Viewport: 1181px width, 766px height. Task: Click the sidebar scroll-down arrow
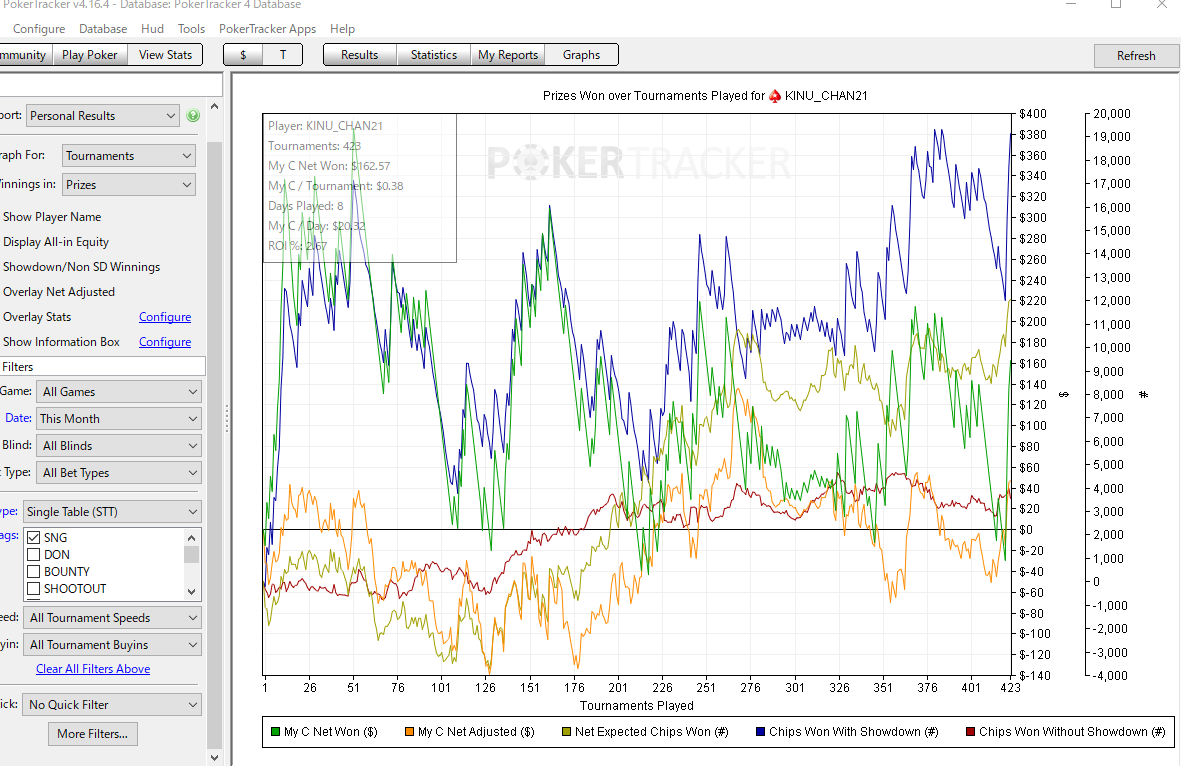214,758
